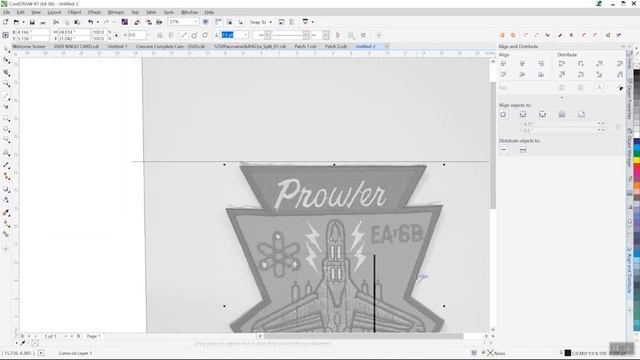
Task: Click the Align center horizontally icon
Action: (x=522, y=64)
